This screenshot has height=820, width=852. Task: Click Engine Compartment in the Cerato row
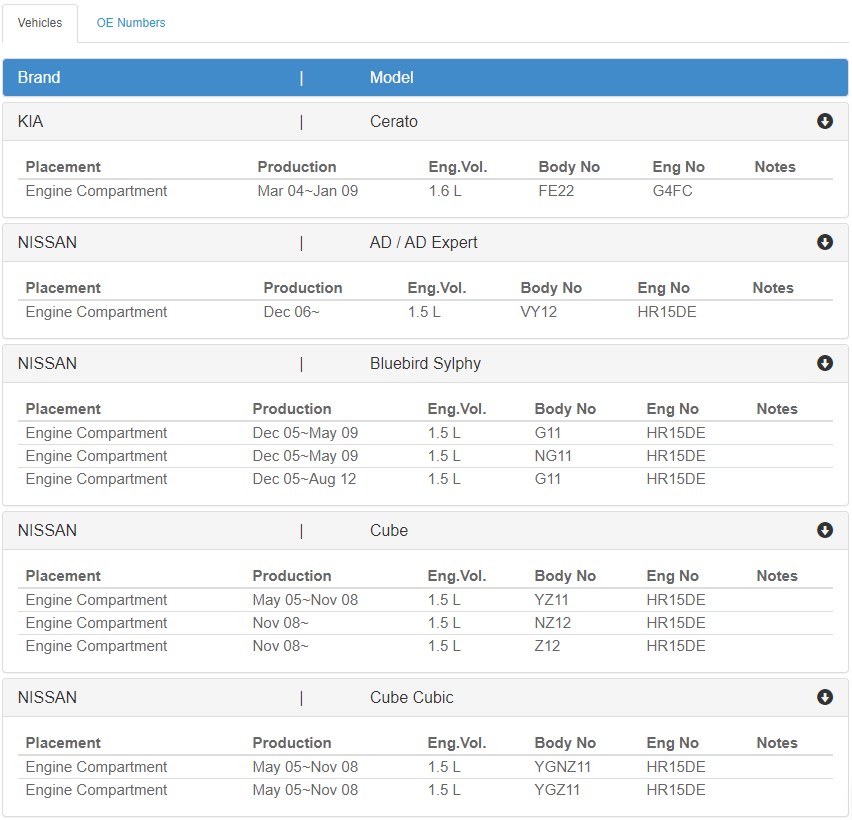pos(96,191)
